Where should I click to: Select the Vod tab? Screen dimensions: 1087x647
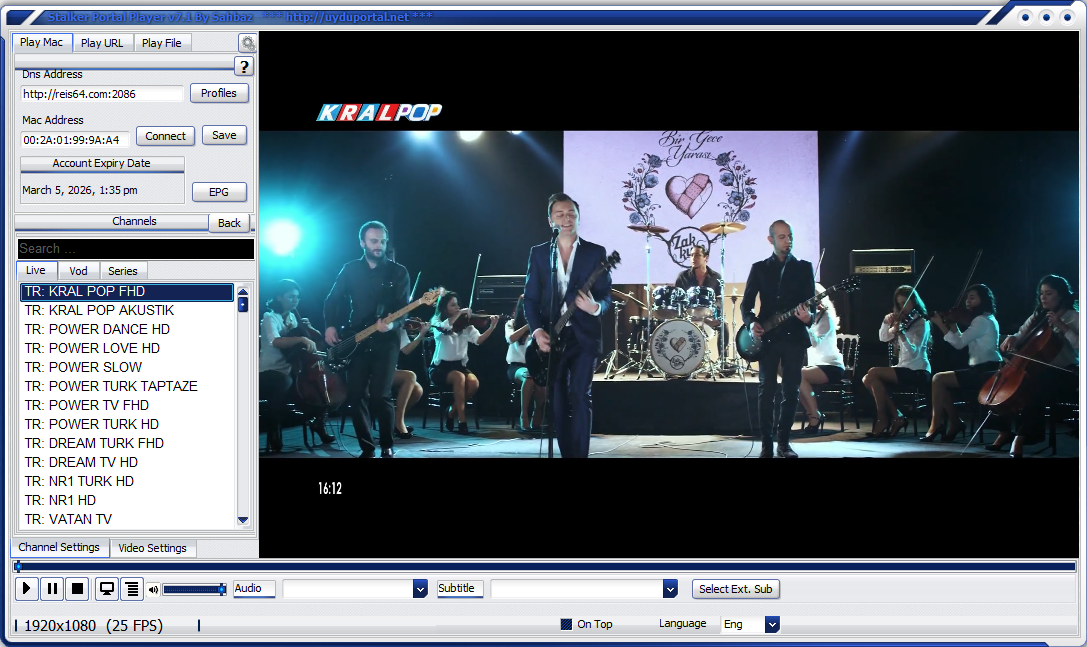coord(78,271)
